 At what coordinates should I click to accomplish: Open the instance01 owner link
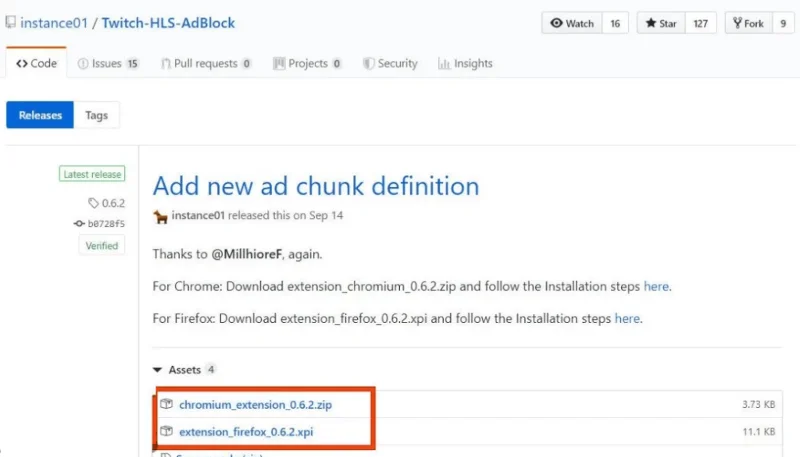point(54,23)
